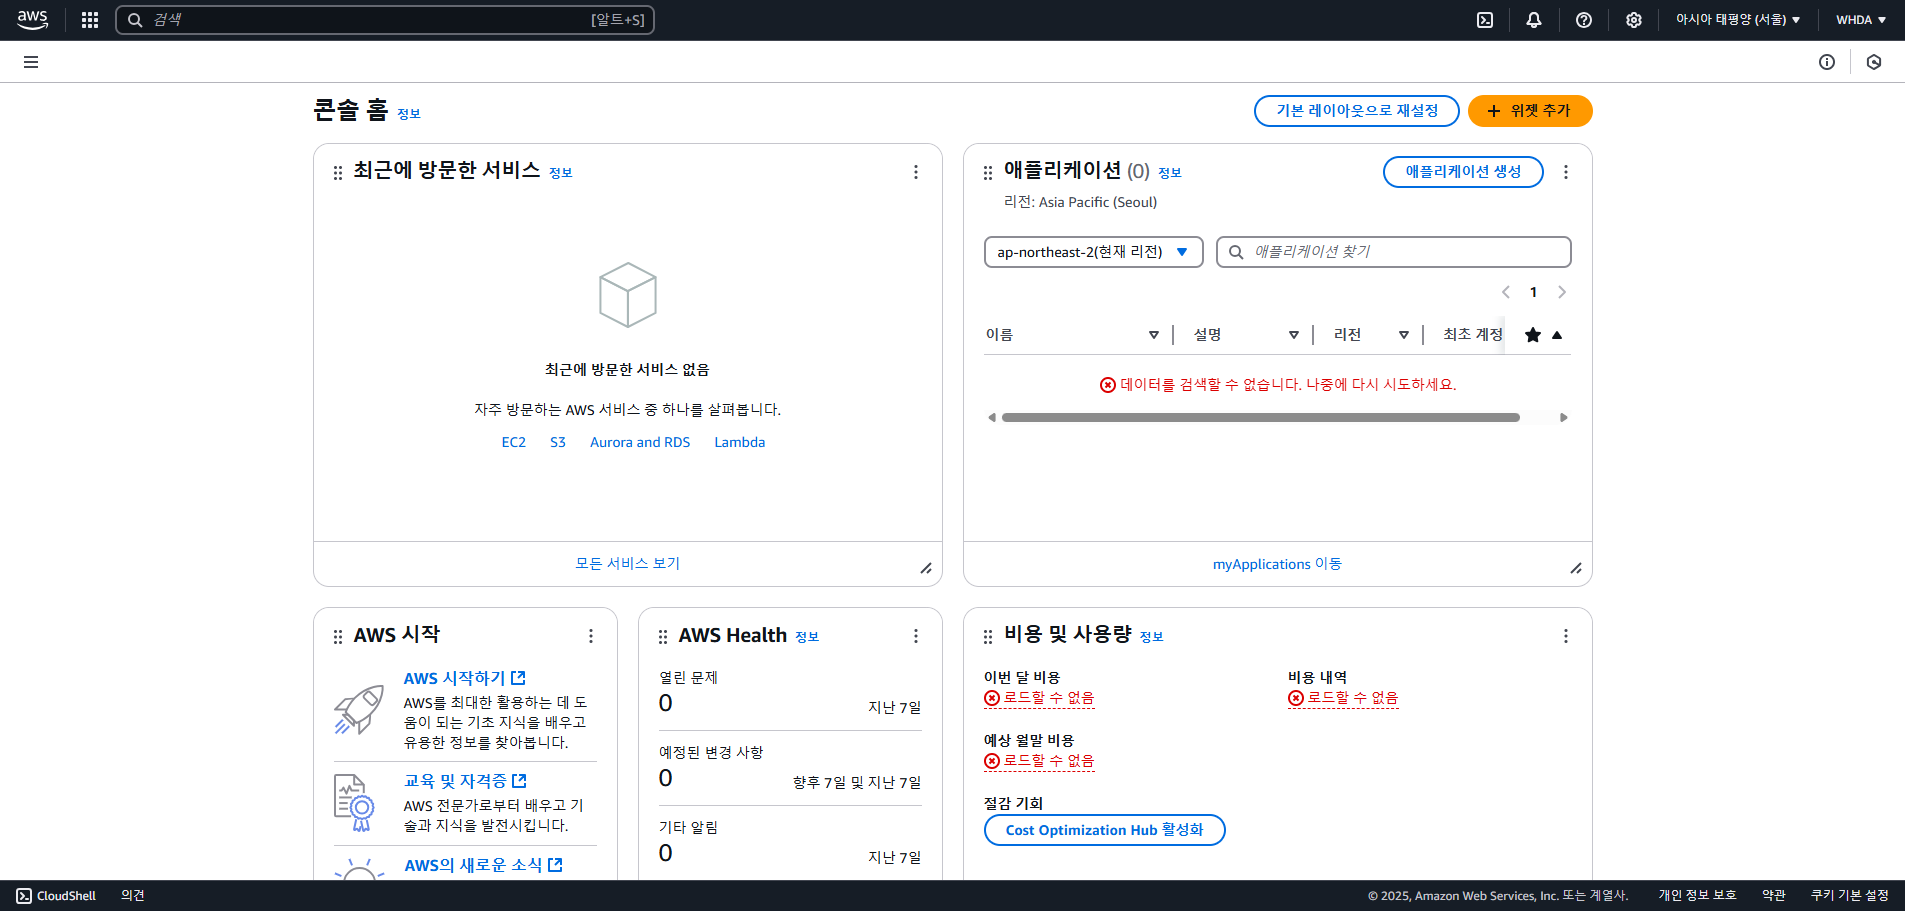The height and width of the screenshot is (911, 1905).
Task: Click resize handle of recently visited widget
Action: (x=926, y=568)
